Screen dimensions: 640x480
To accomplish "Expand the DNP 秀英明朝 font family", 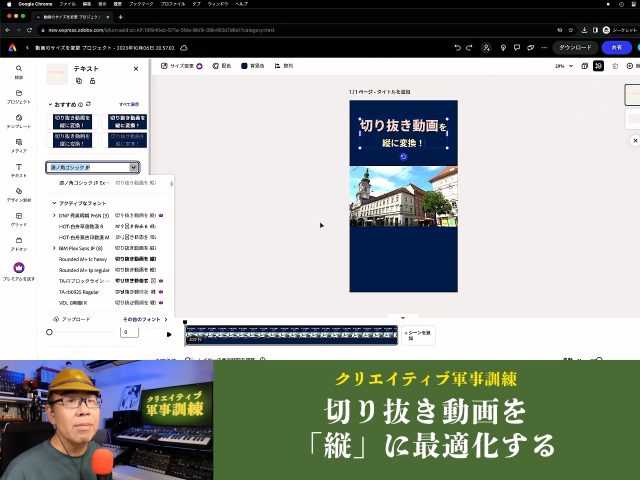I will click(54, 215).
